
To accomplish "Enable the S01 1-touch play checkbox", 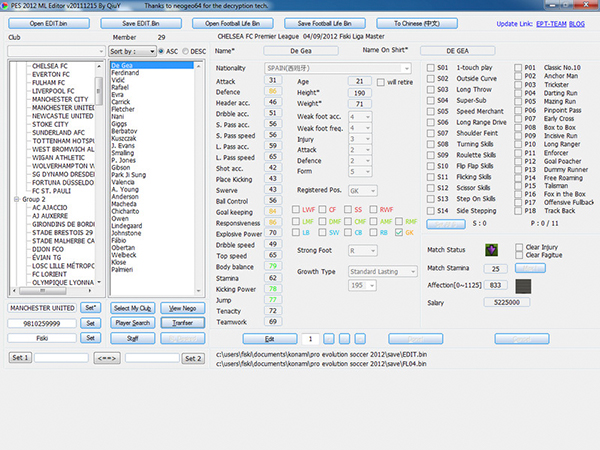I will (x=430, y=68).
